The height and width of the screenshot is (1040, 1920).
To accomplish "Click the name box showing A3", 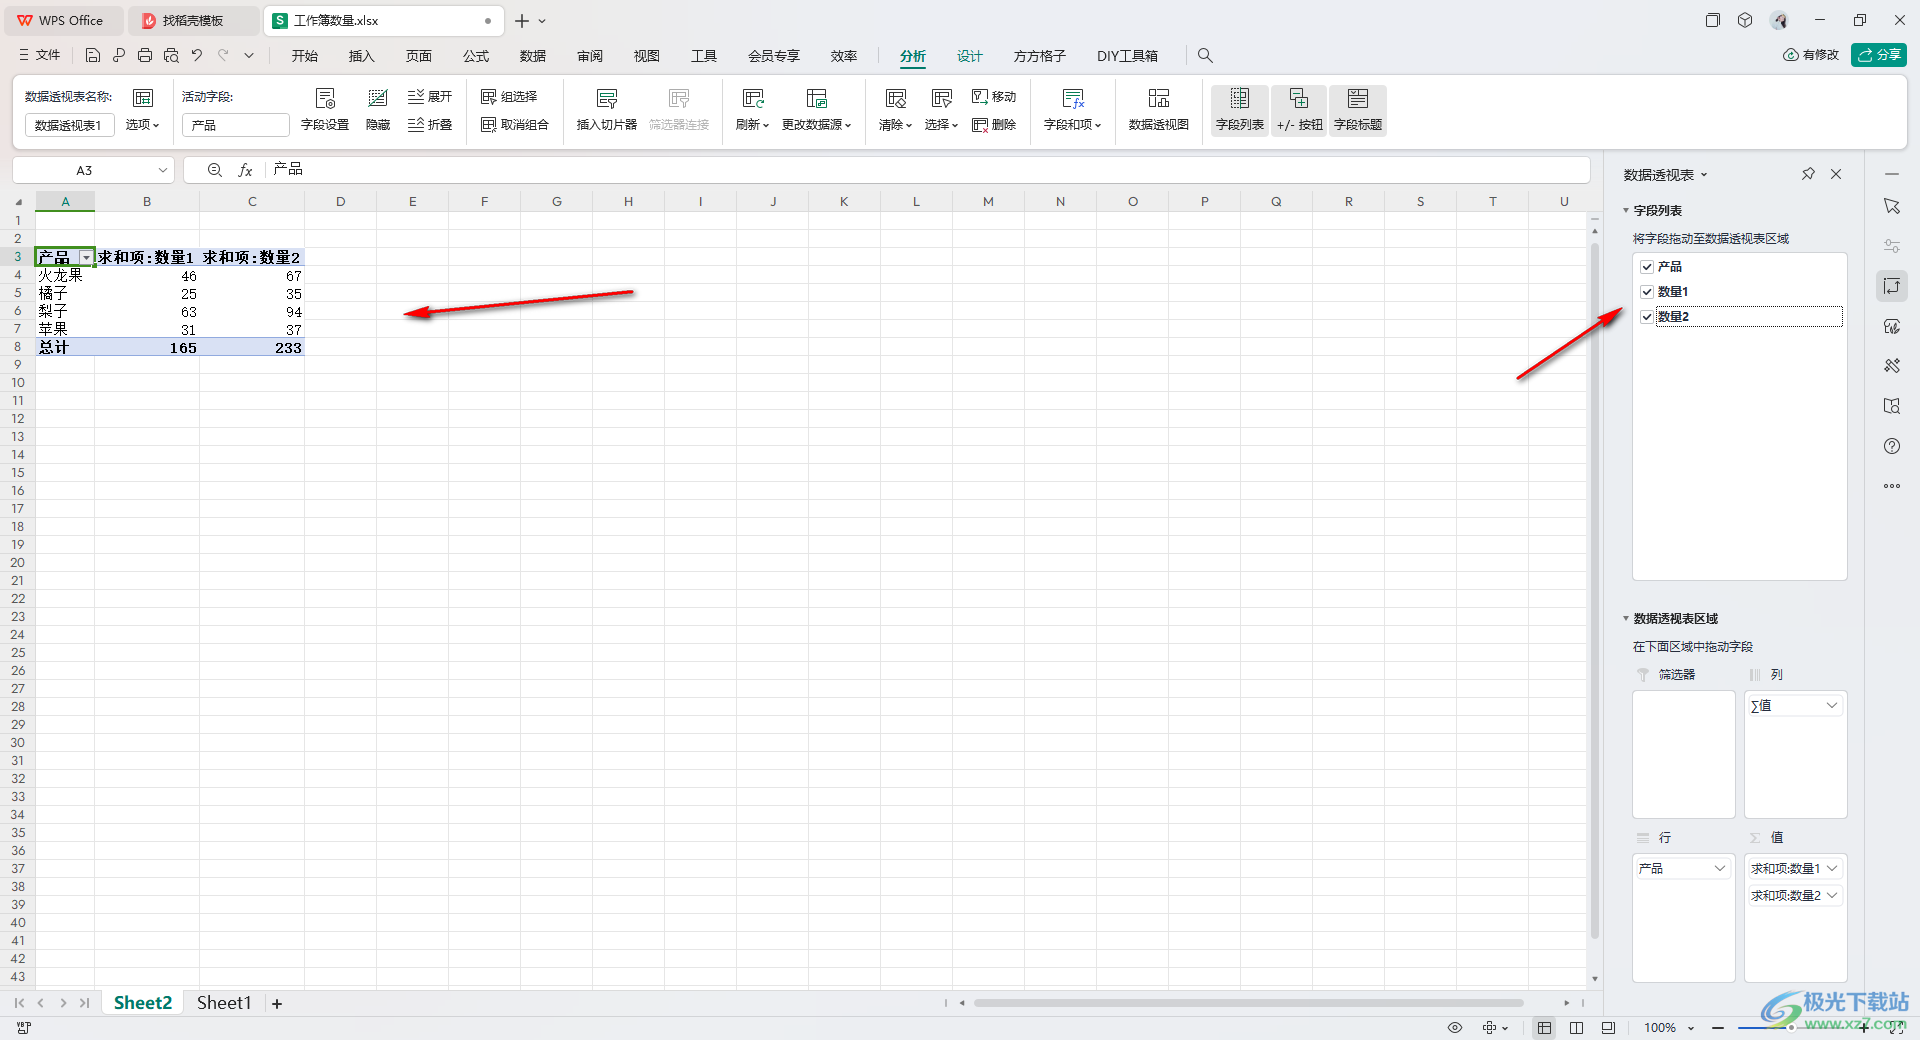I will (x=93, y=170).
